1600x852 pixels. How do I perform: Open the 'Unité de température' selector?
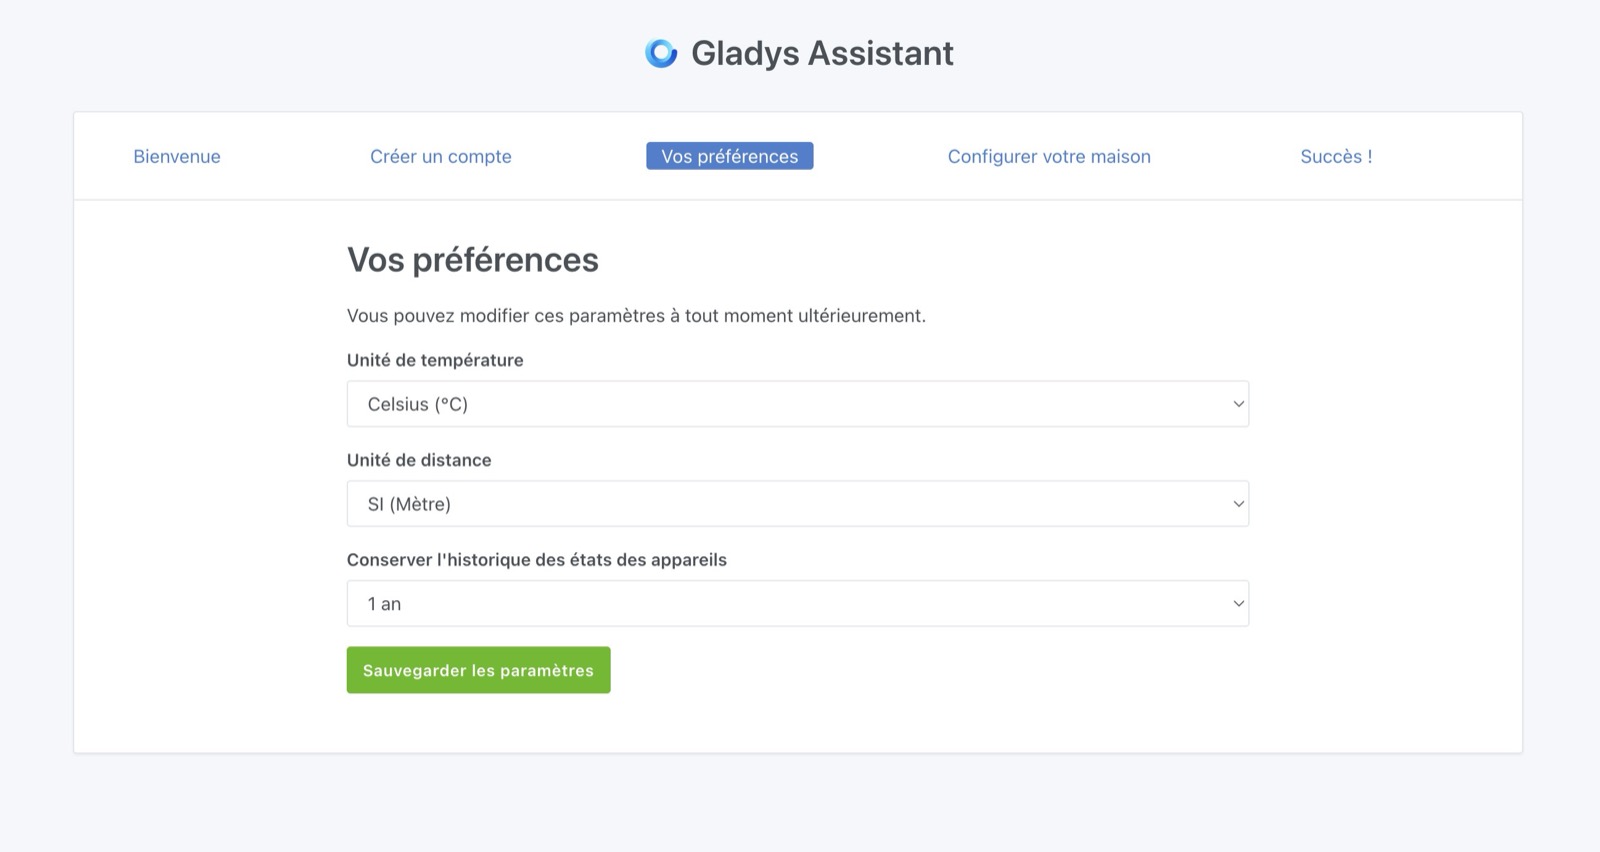[798, 404]
